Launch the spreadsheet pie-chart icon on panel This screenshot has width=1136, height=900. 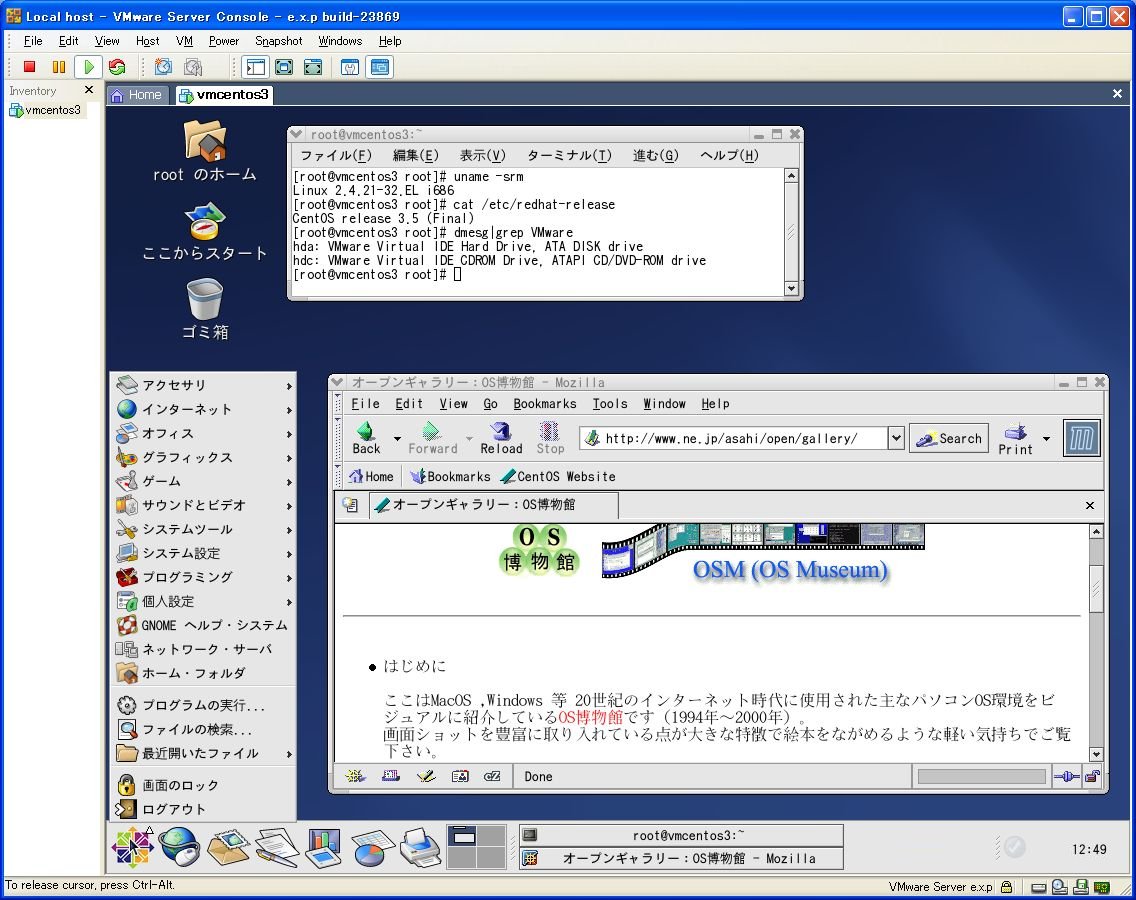(x=372, y=846)
